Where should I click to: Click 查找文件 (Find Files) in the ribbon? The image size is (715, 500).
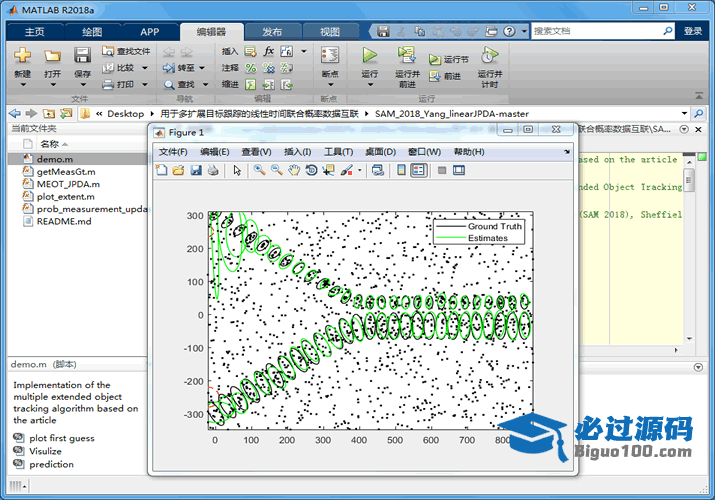point(126,51)
